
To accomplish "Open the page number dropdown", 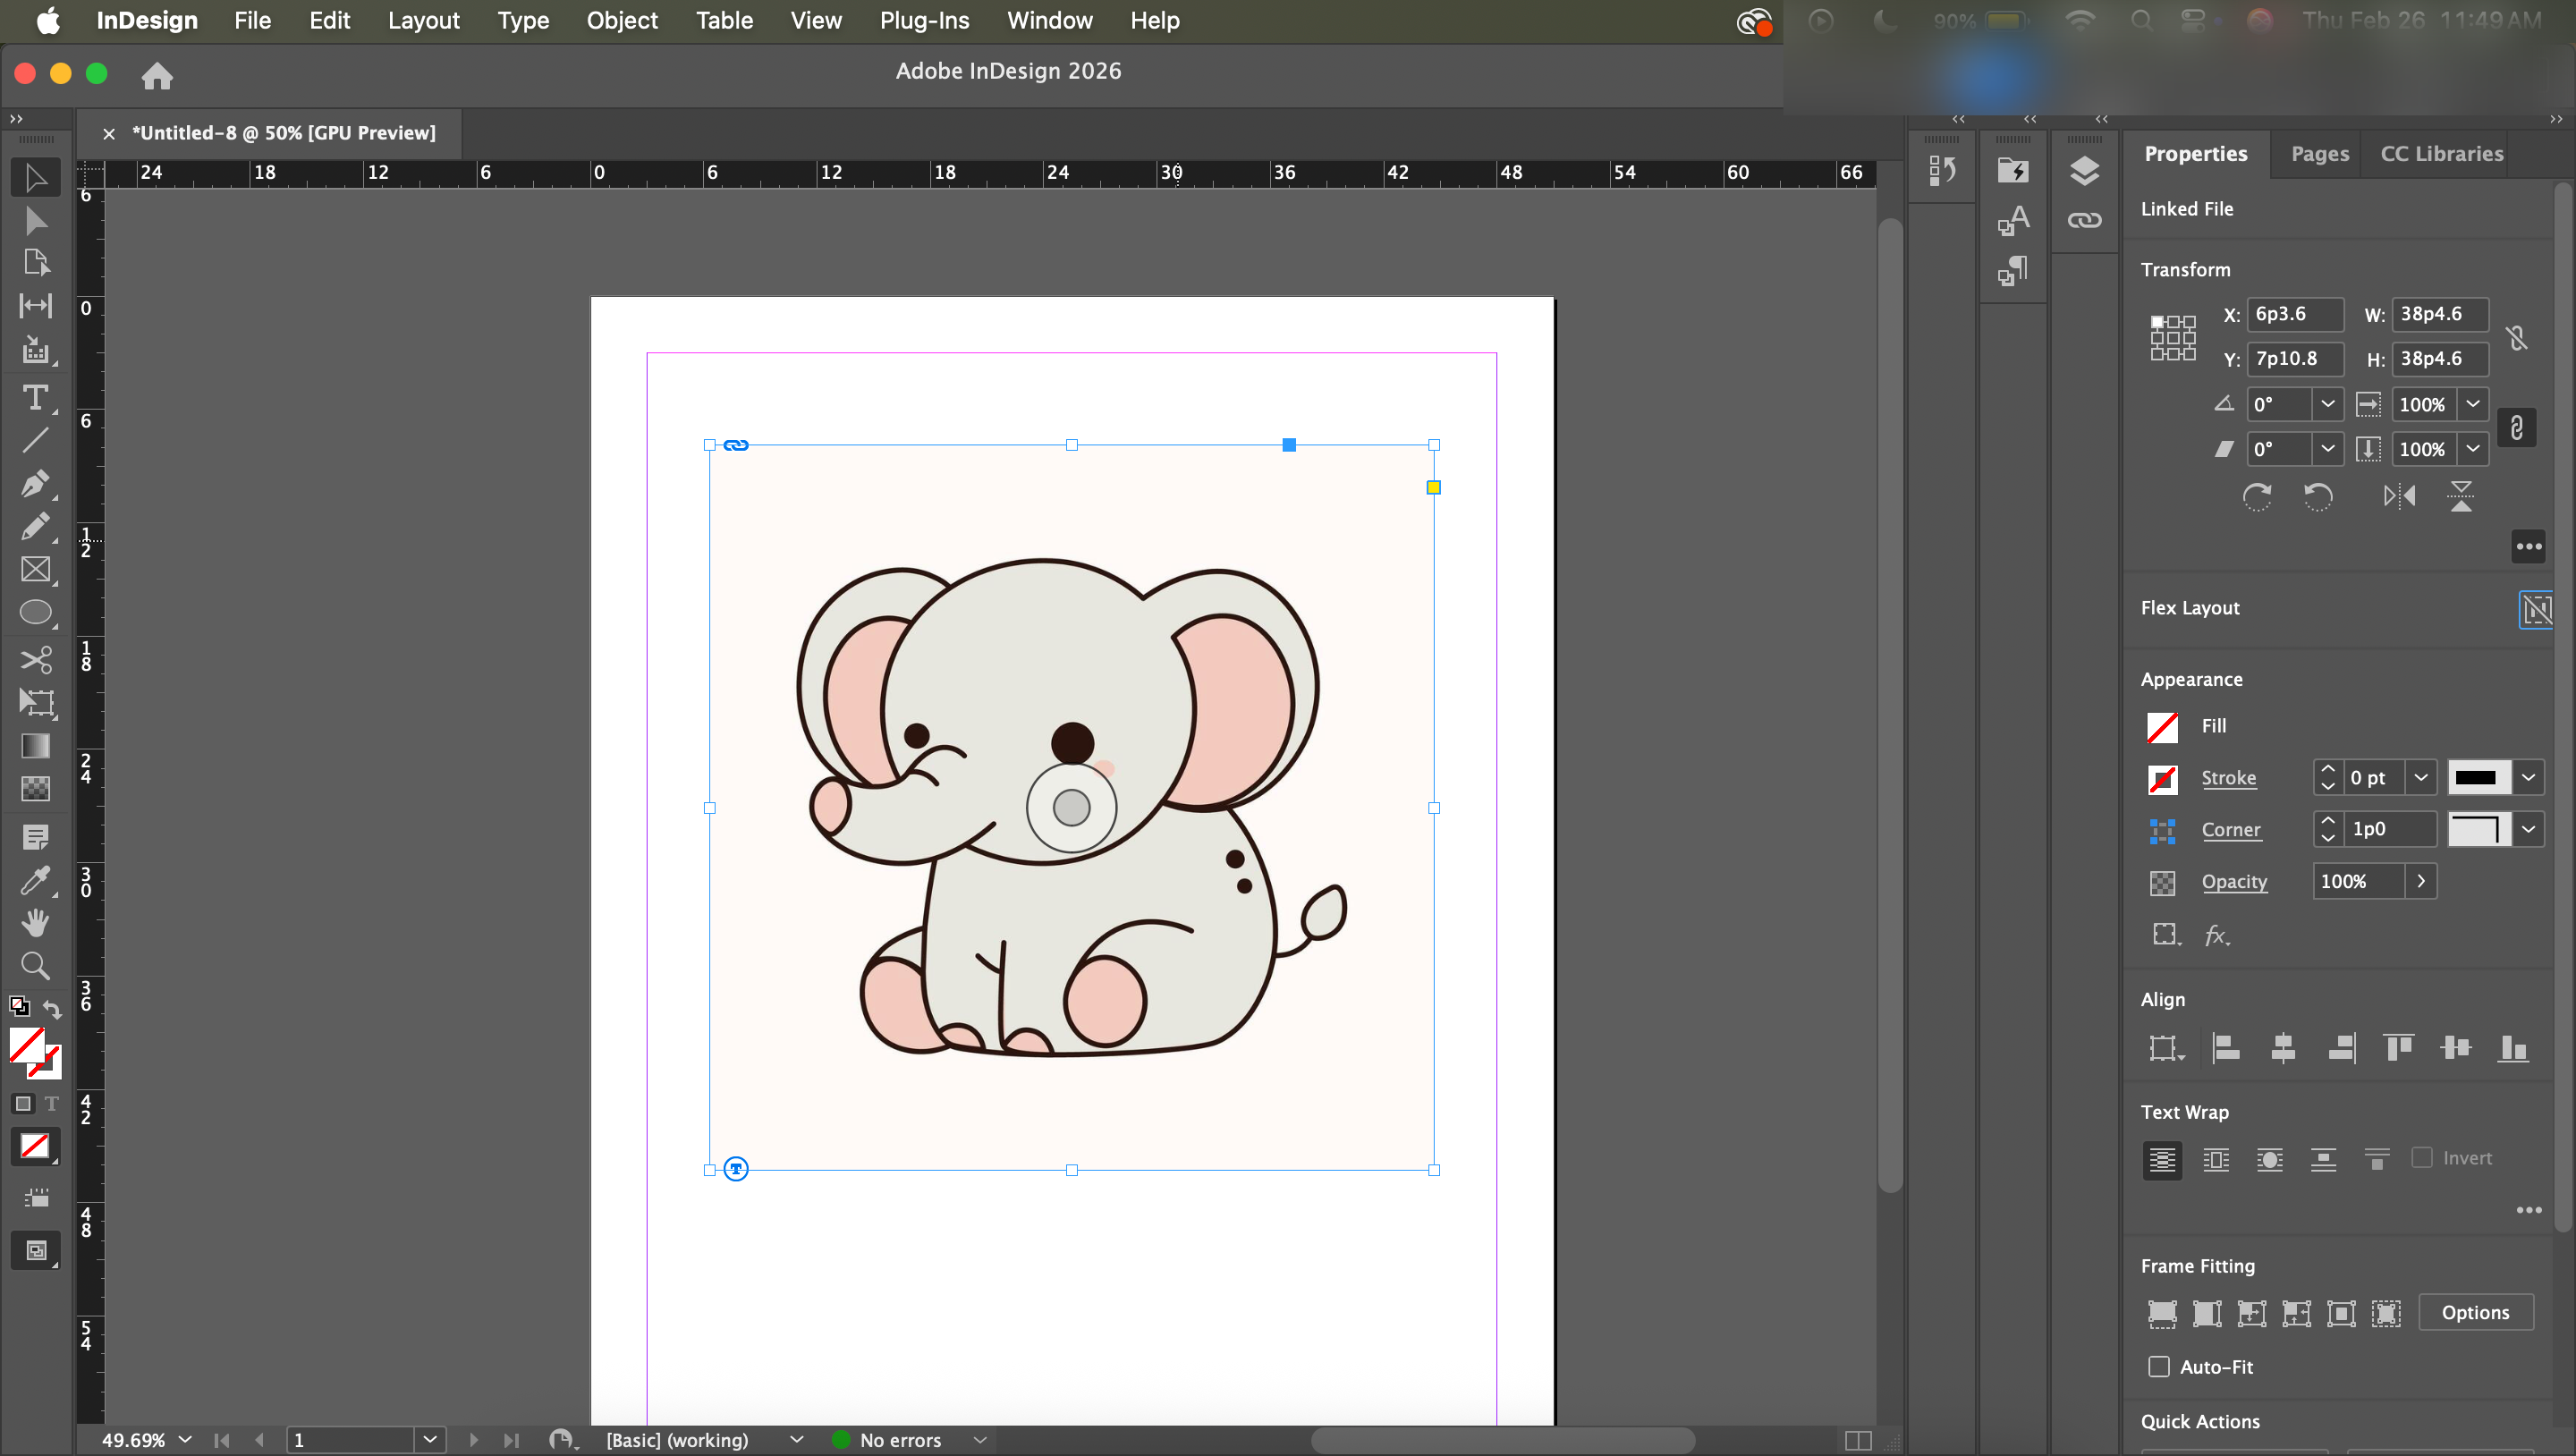I will click(429, 1439).
